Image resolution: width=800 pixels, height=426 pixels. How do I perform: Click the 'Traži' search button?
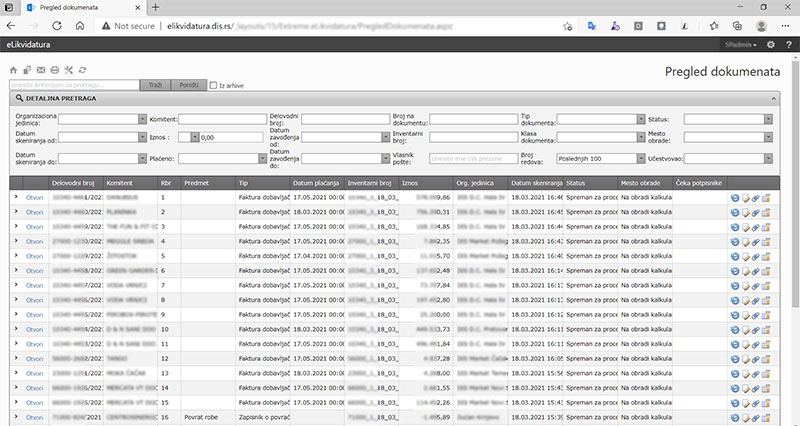tap(155, 86)
